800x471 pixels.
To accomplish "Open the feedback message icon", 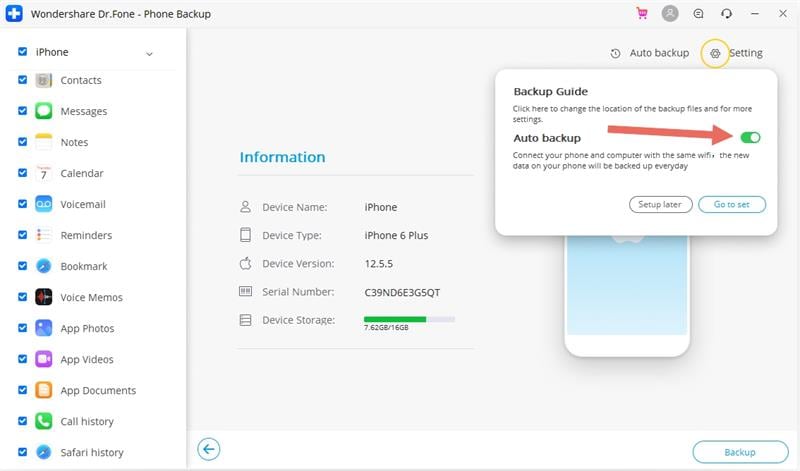I will 698,14.
